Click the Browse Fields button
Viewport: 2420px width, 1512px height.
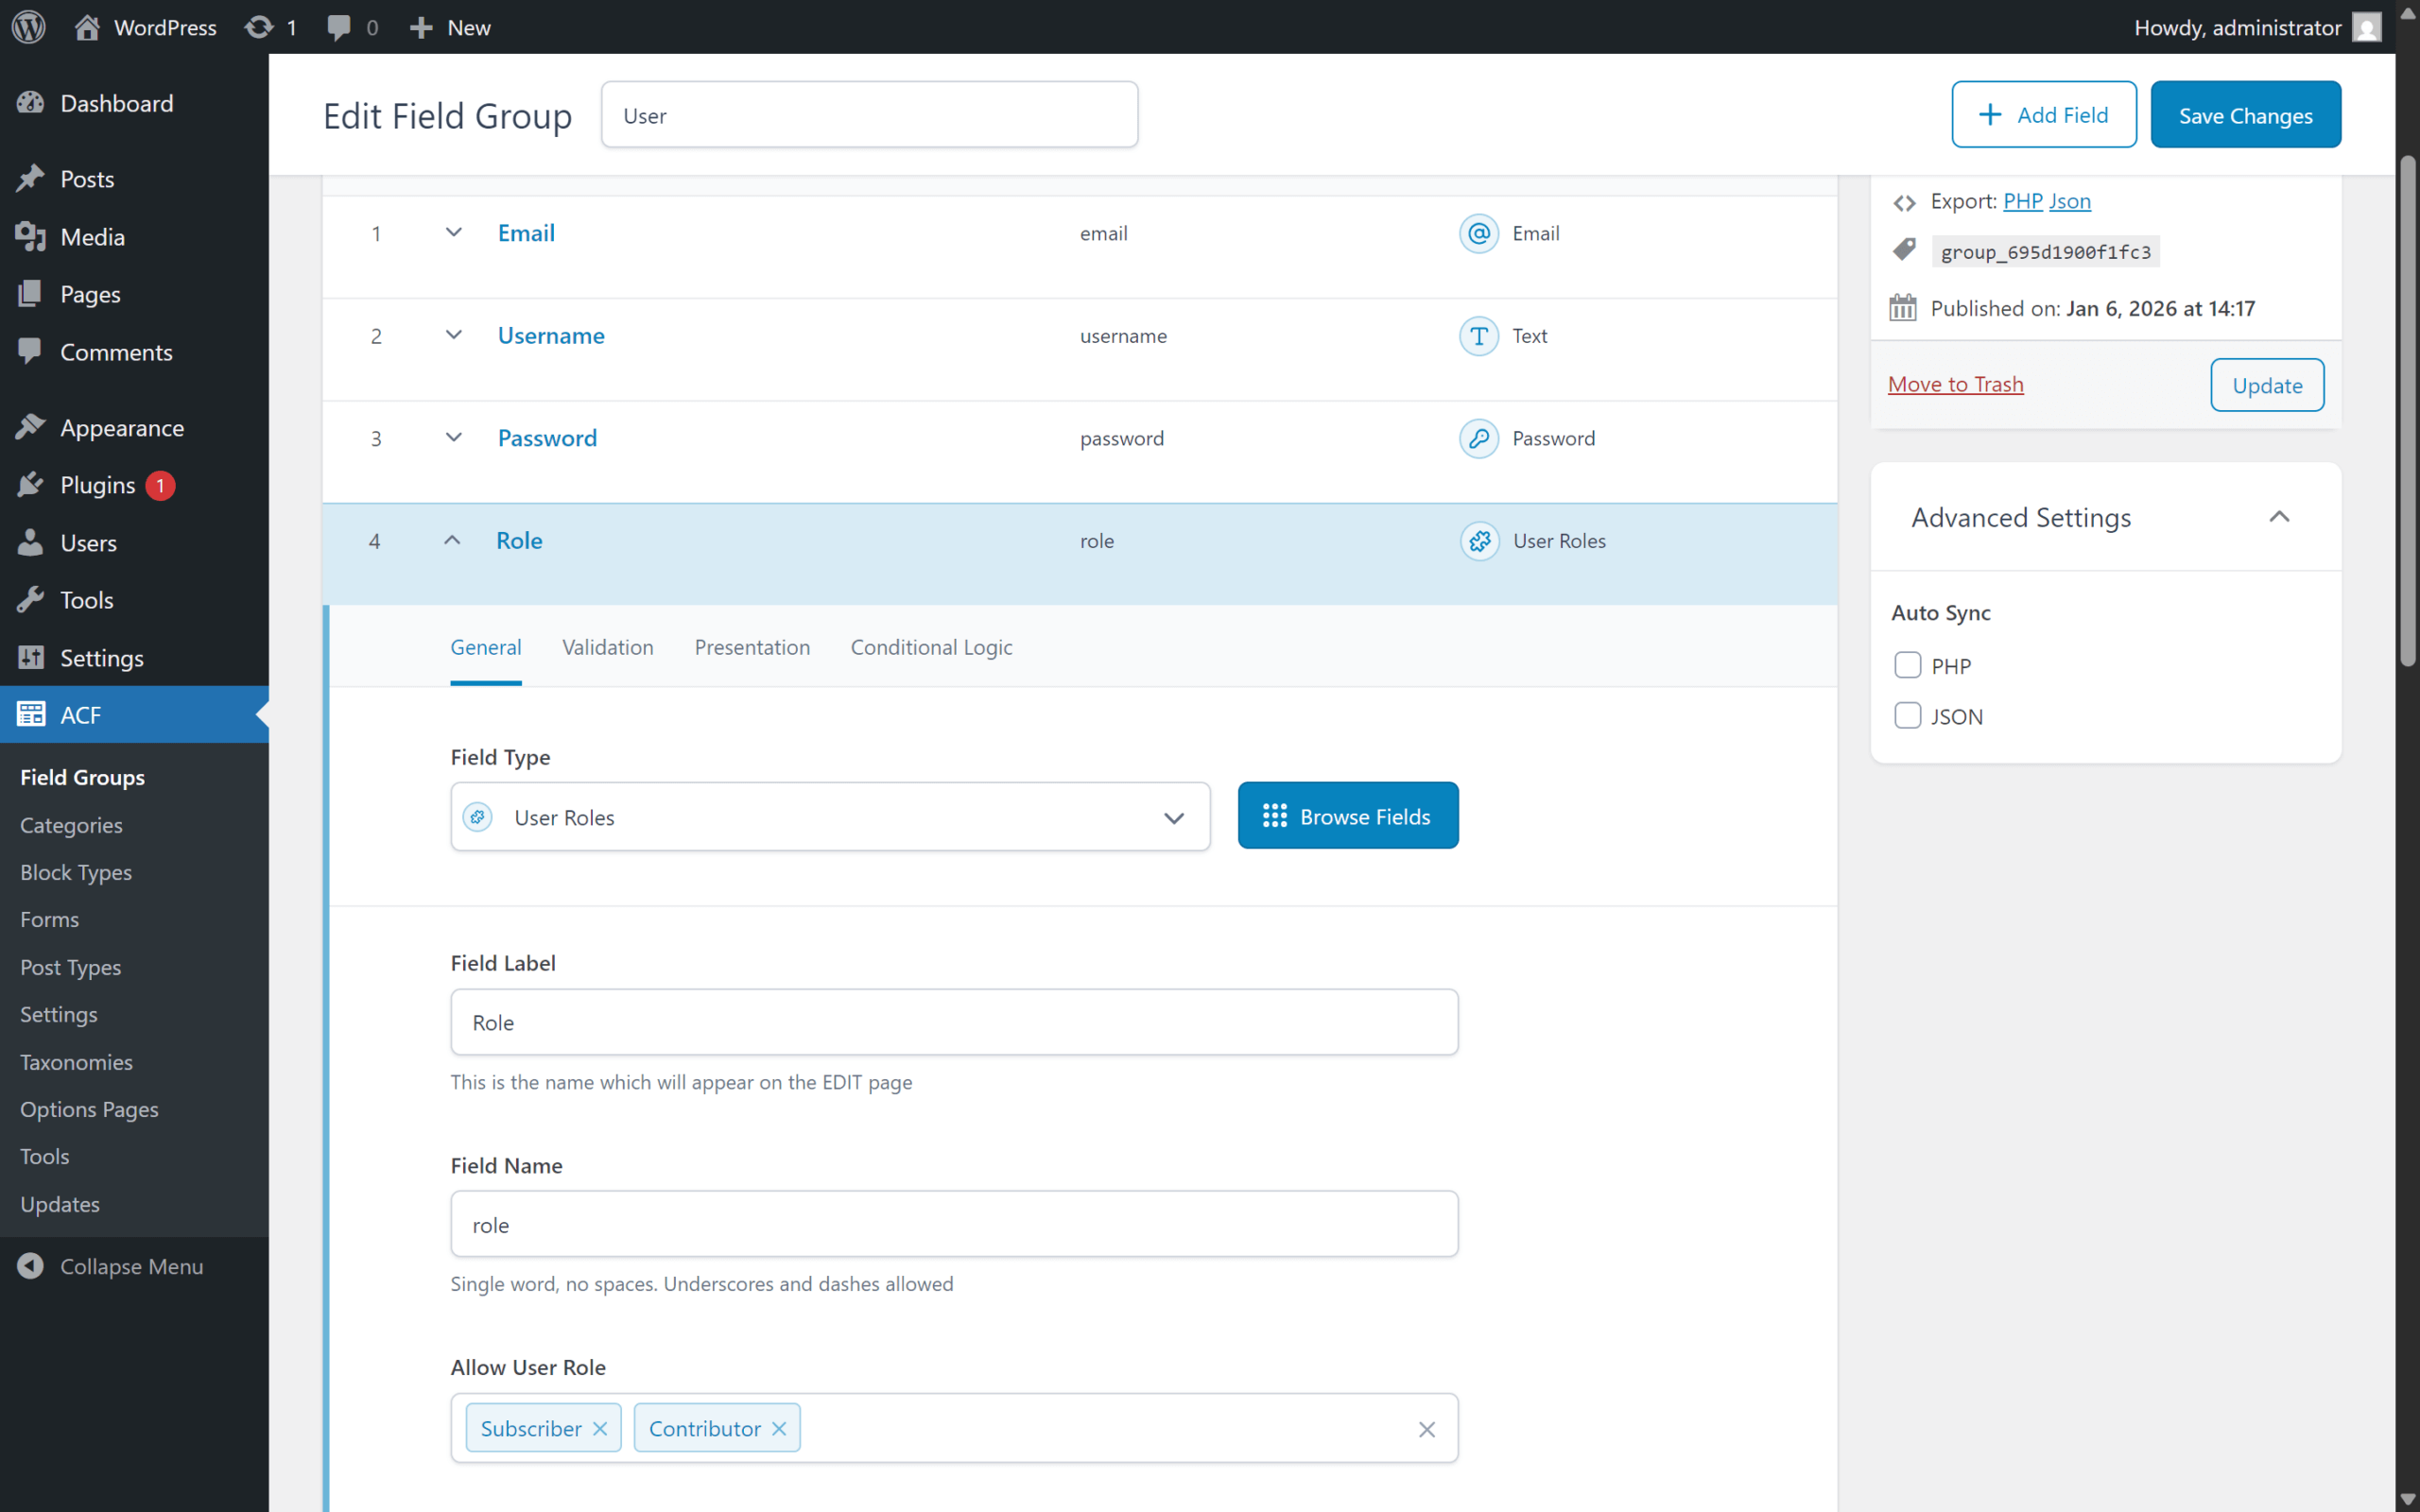click(1347, 815)
